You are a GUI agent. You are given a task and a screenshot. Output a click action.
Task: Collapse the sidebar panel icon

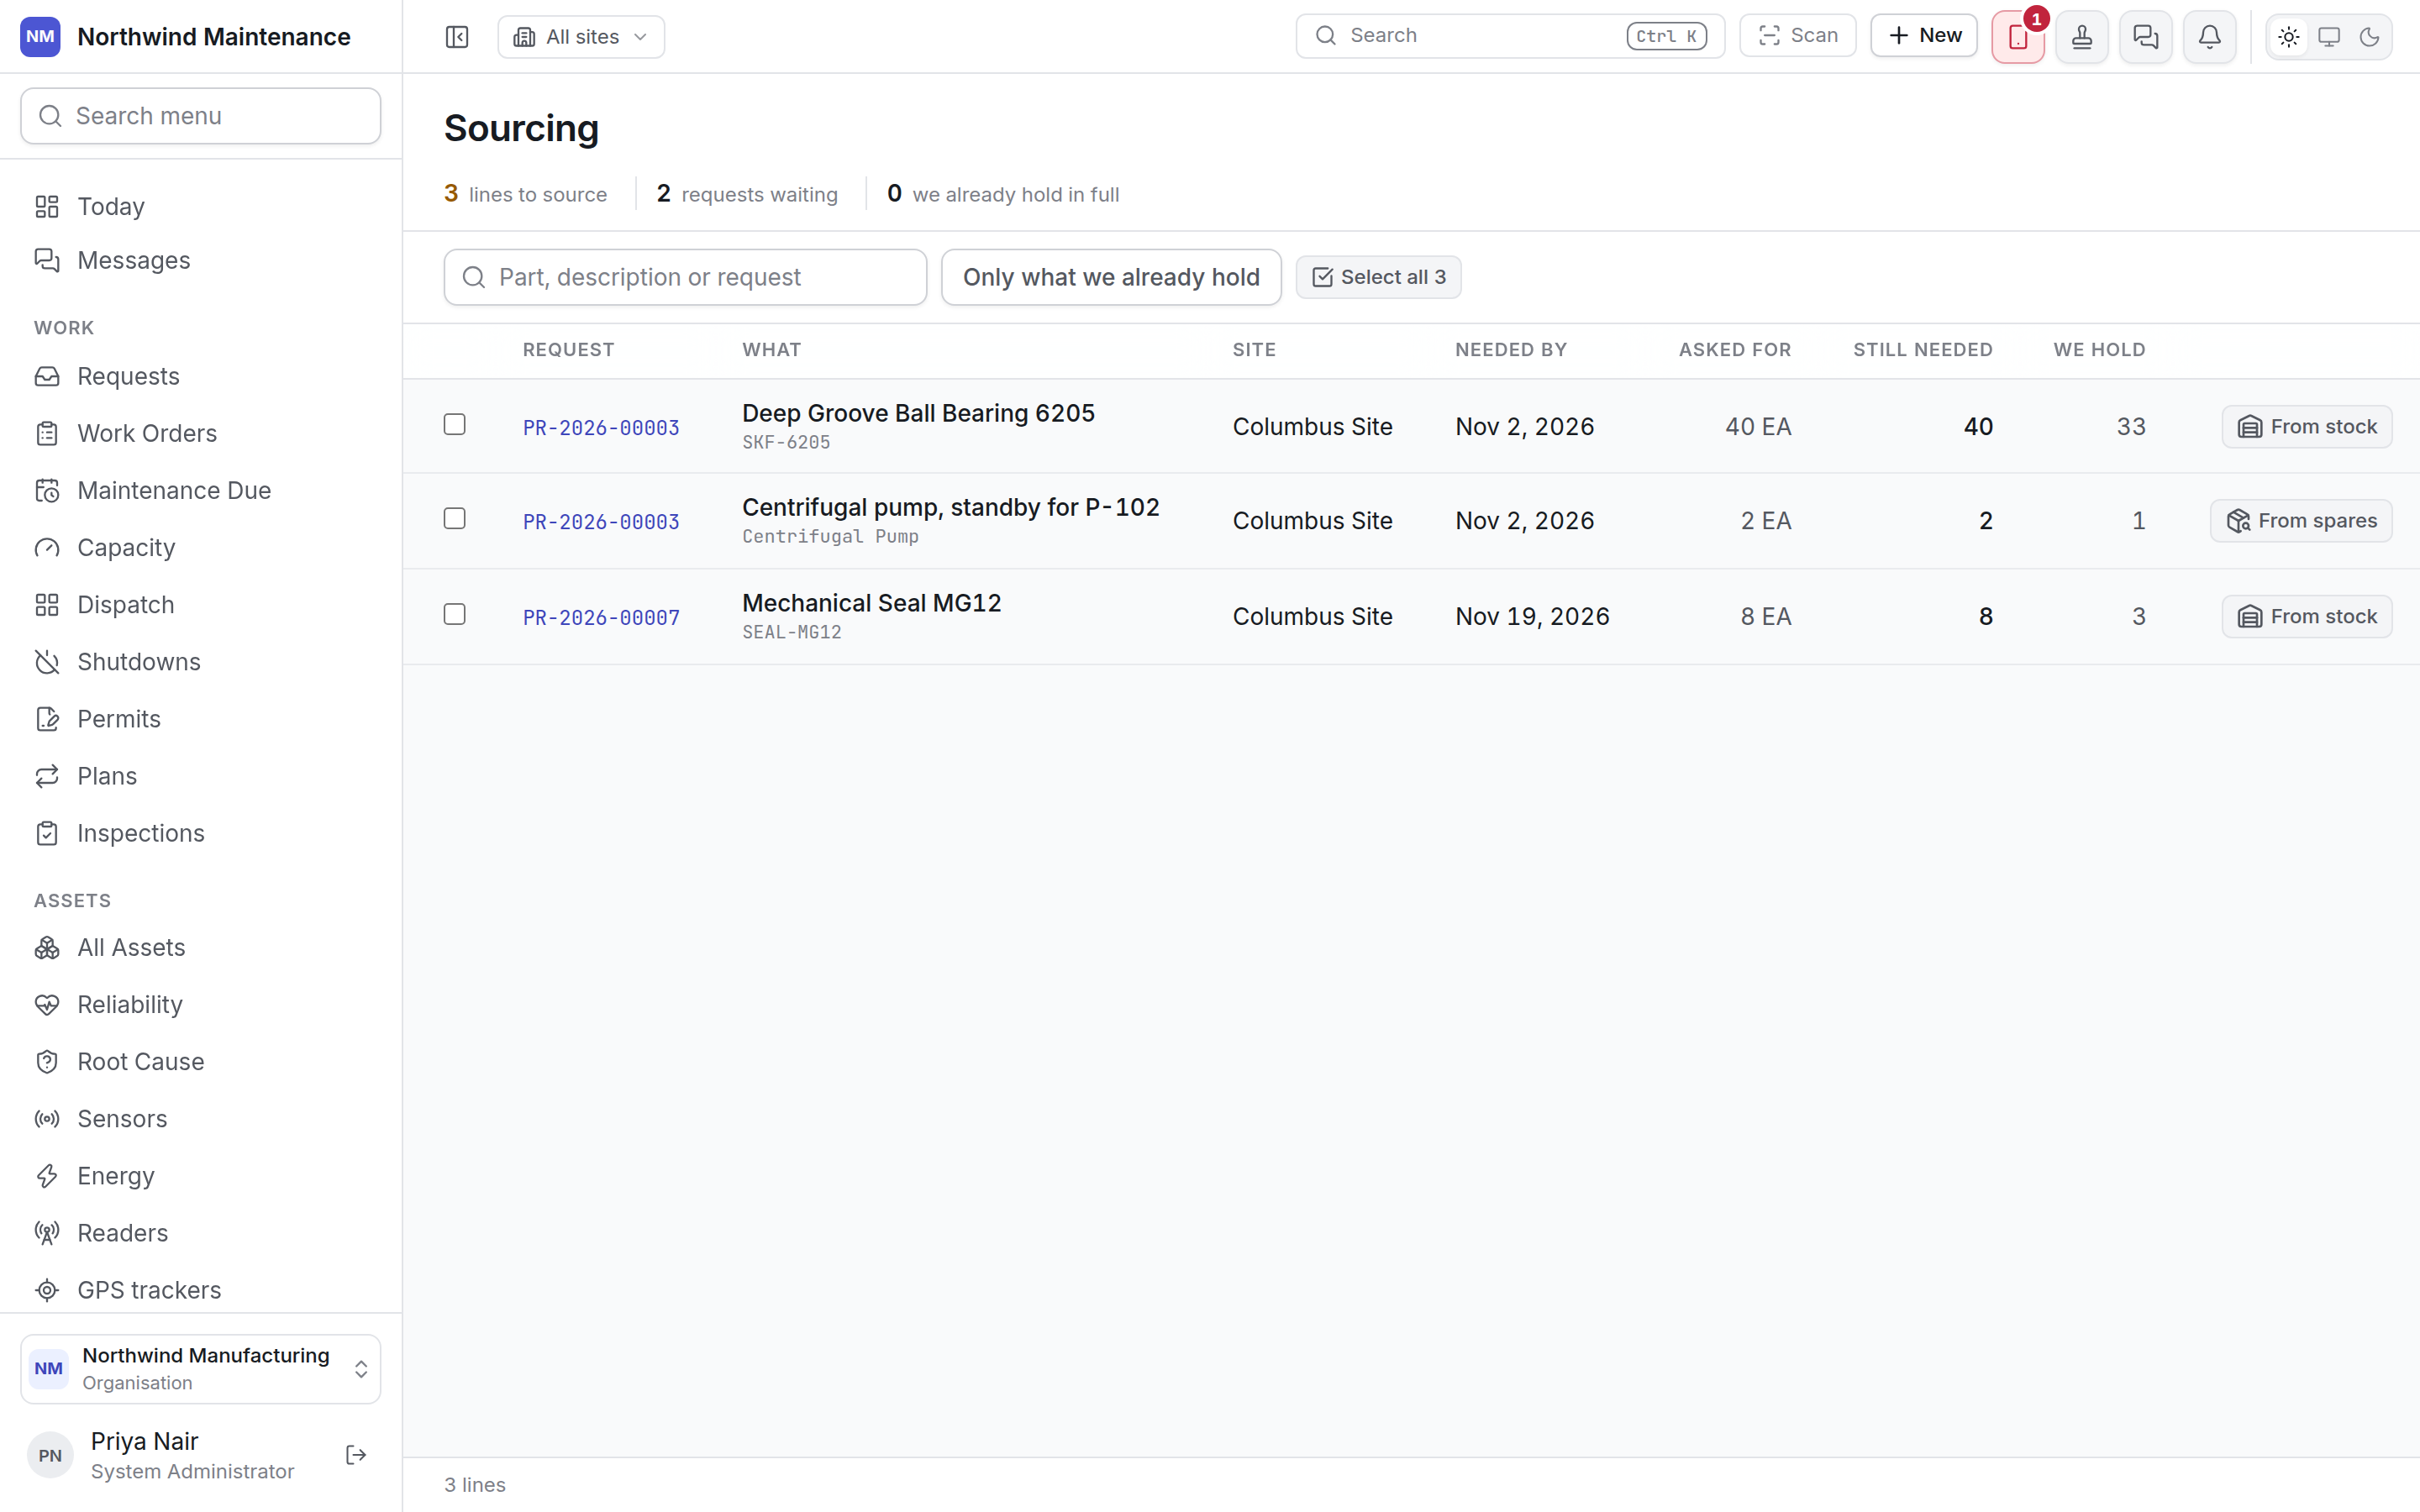457,37
